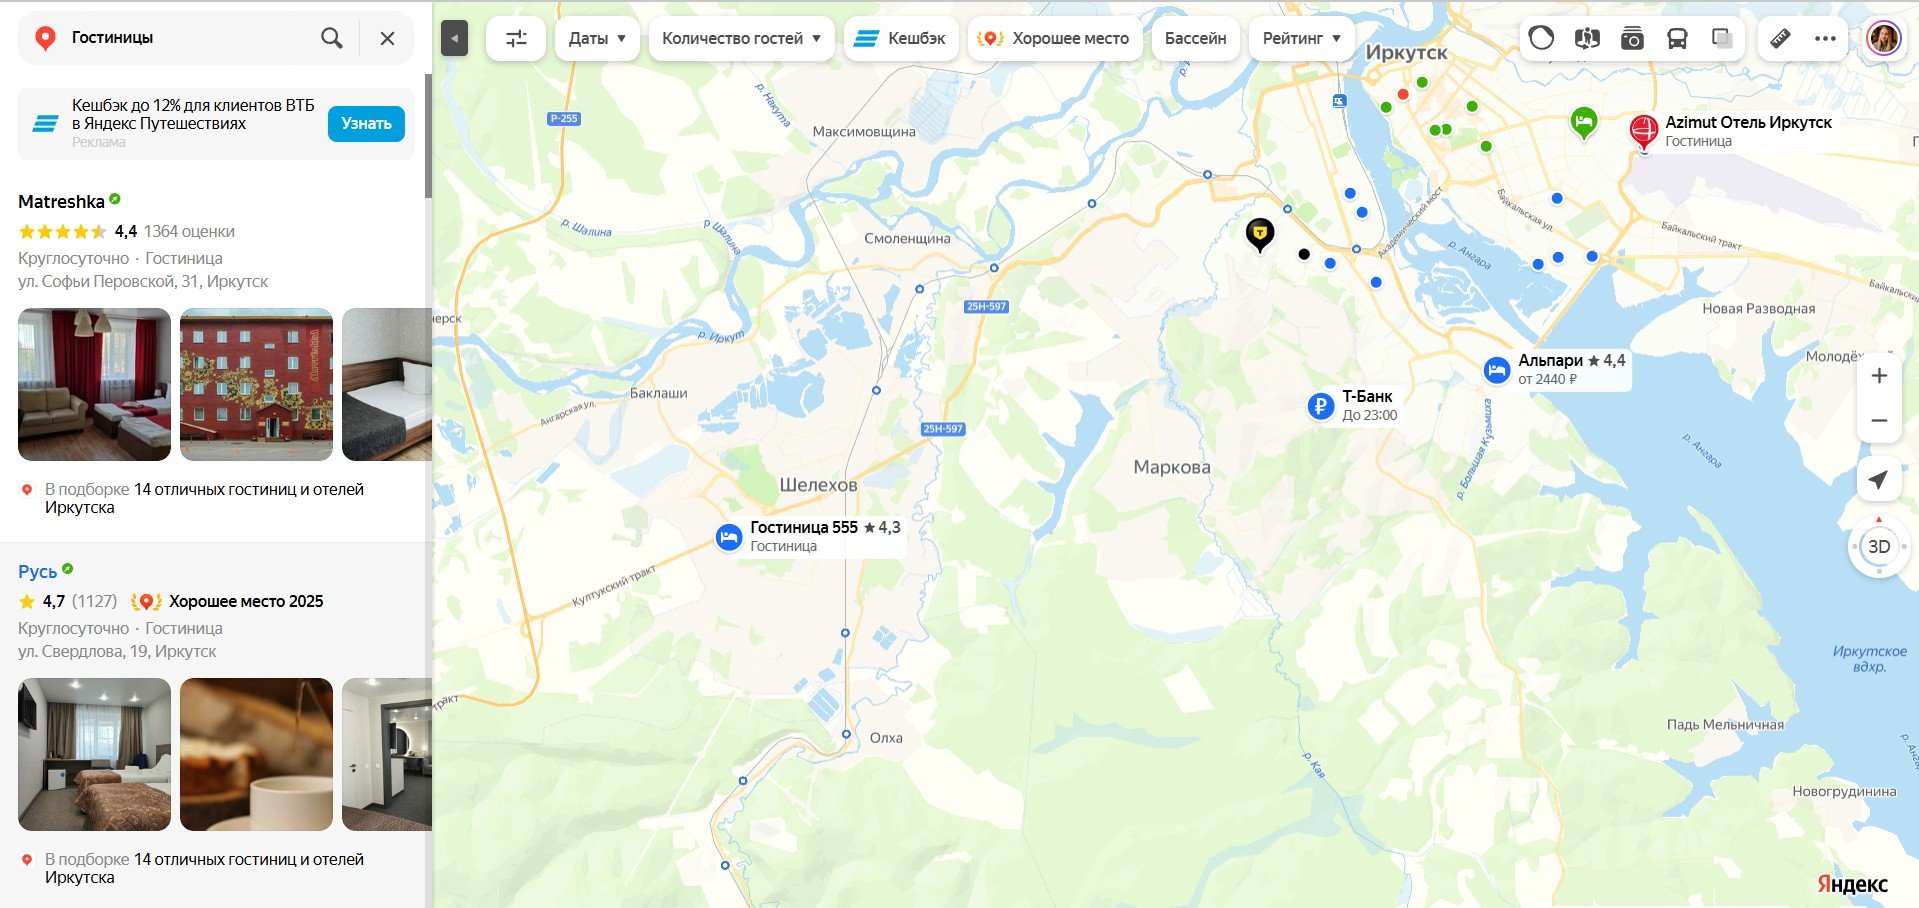The image size is (1919, 908).
Task: Switch map to 3D tilt control
Action: [1879, 547]
